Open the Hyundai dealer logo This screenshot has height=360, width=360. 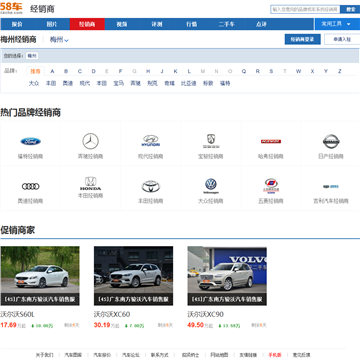tap(151, 141)
